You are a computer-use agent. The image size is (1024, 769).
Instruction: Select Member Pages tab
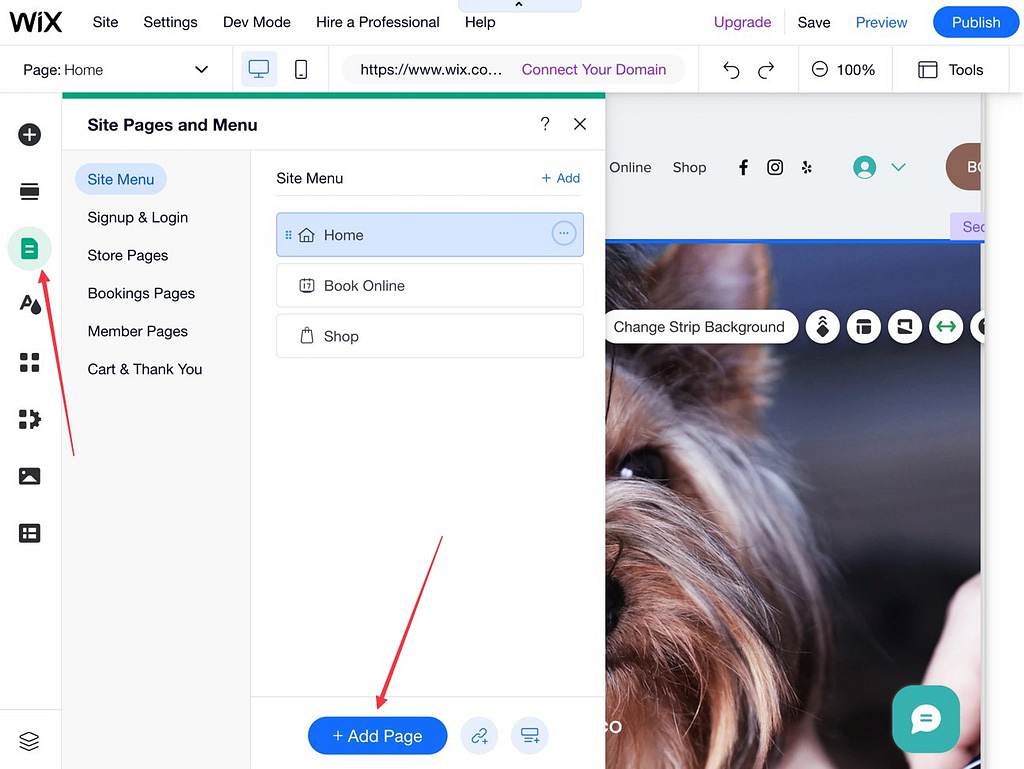click(138, 331)
